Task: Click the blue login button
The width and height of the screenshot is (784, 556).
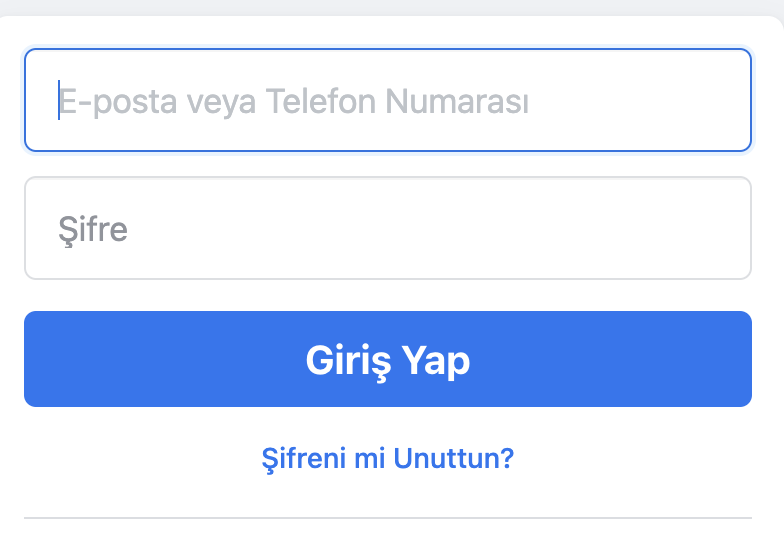Action: coord(387,359)
